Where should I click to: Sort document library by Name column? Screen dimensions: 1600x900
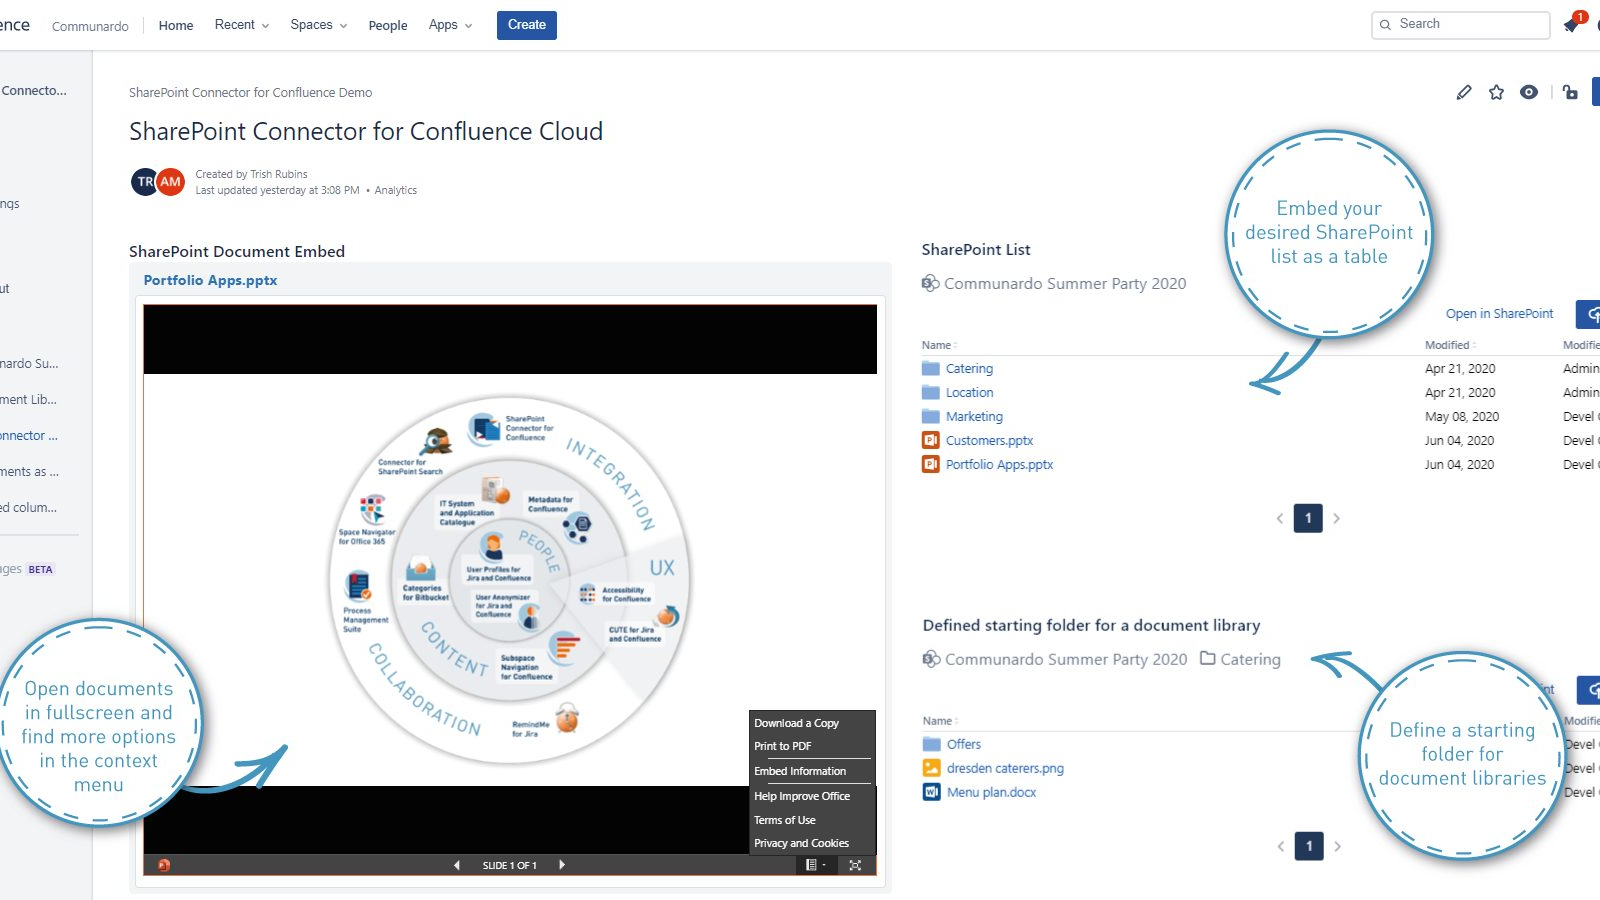940,721
